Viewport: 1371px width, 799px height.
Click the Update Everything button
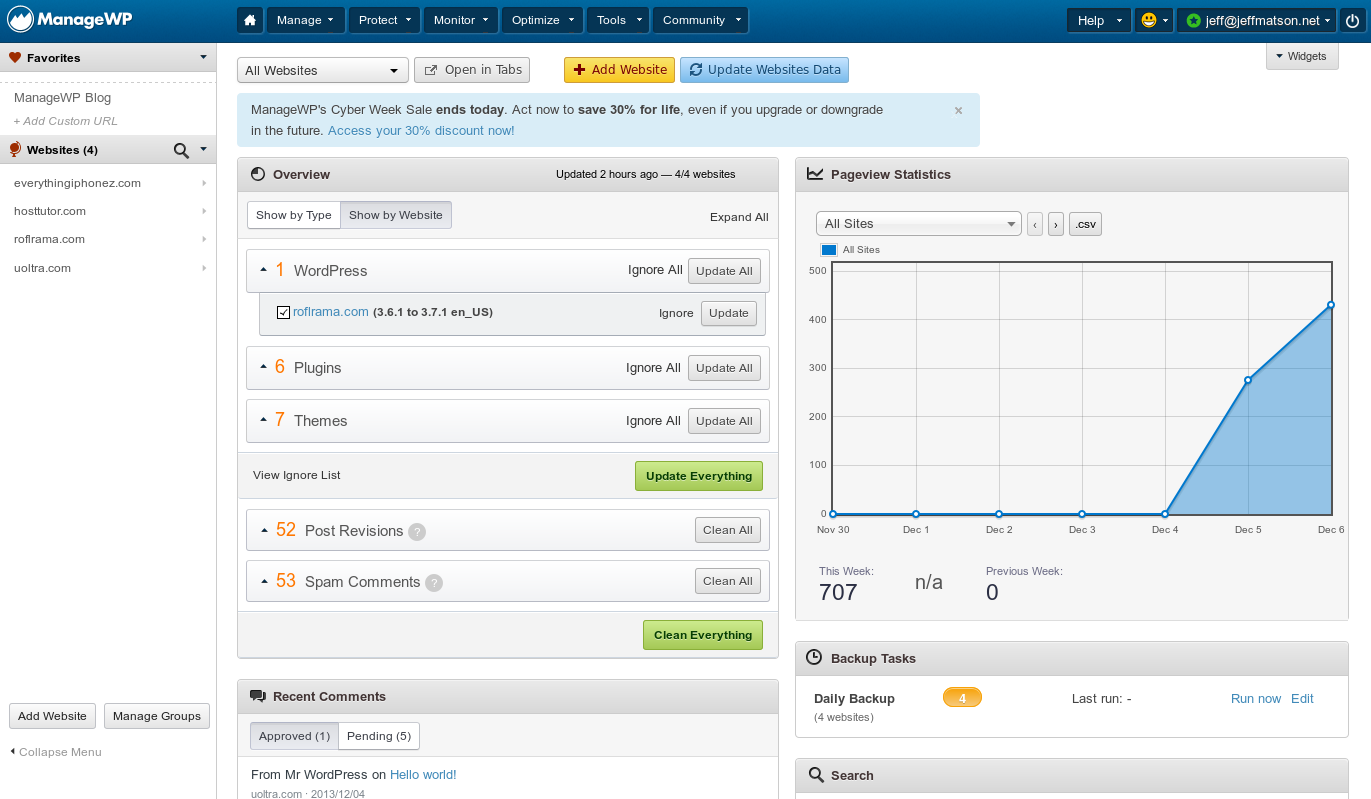(x=698, y=476)
